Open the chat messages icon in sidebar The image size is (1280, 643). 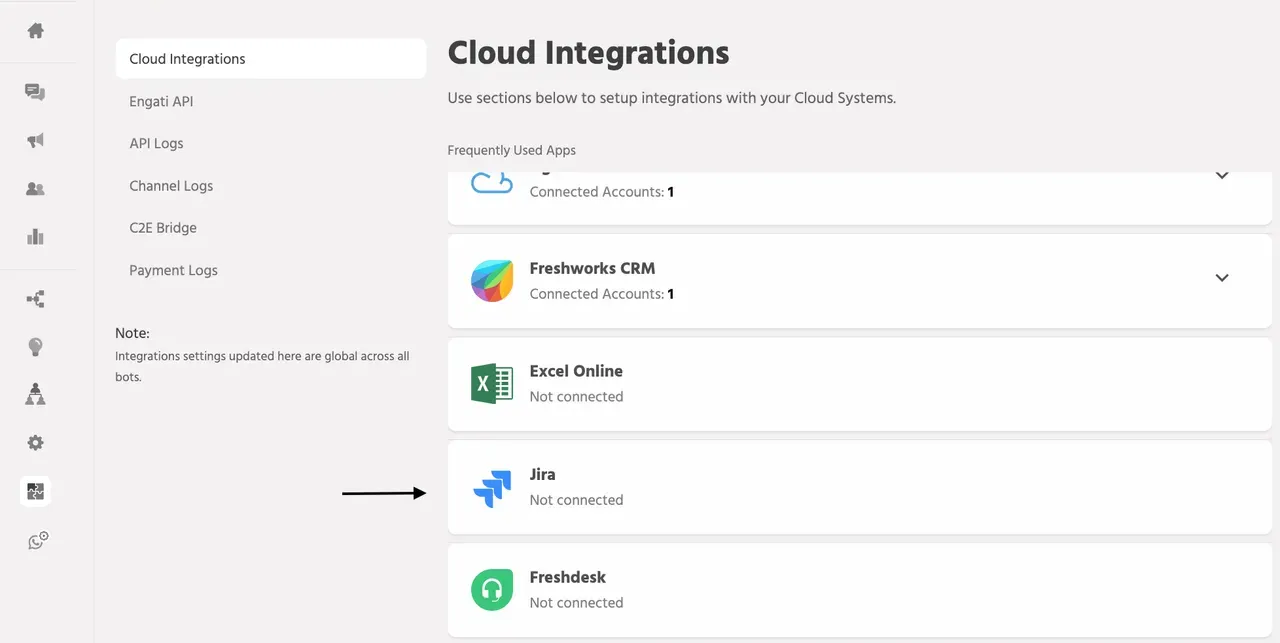(35, 93)
